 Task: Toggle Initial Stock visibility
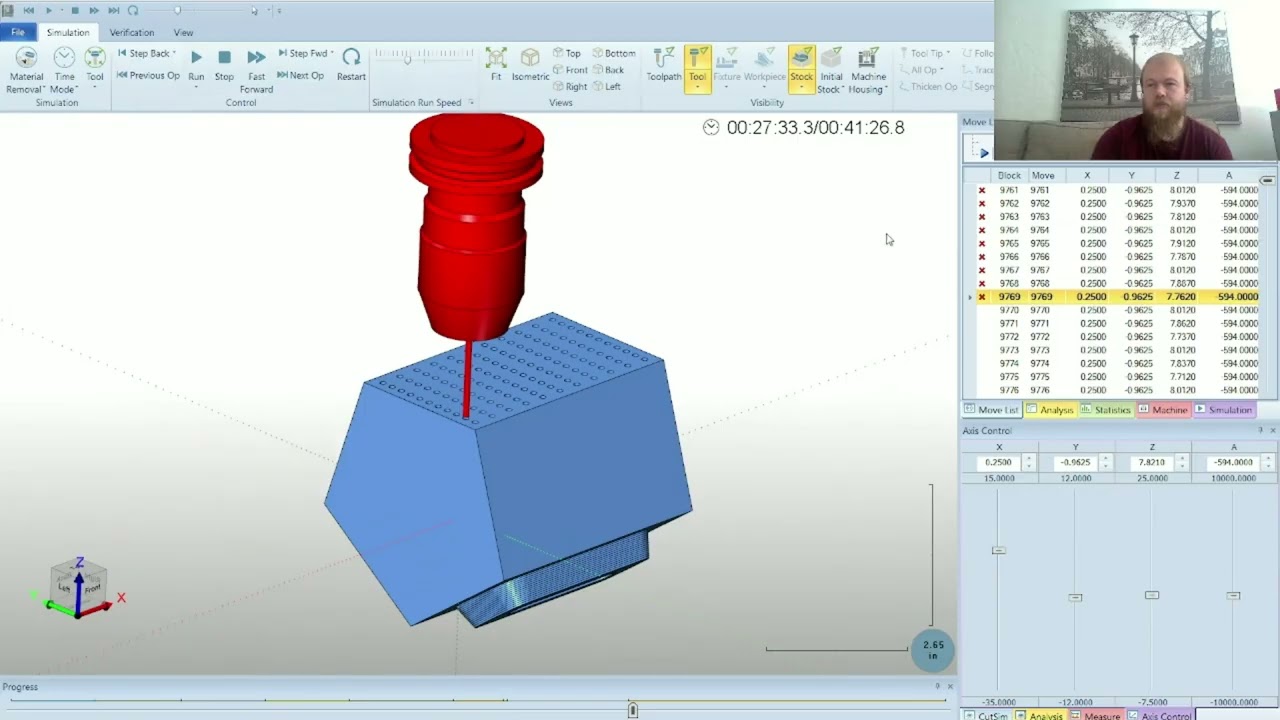tap(831, 70)
